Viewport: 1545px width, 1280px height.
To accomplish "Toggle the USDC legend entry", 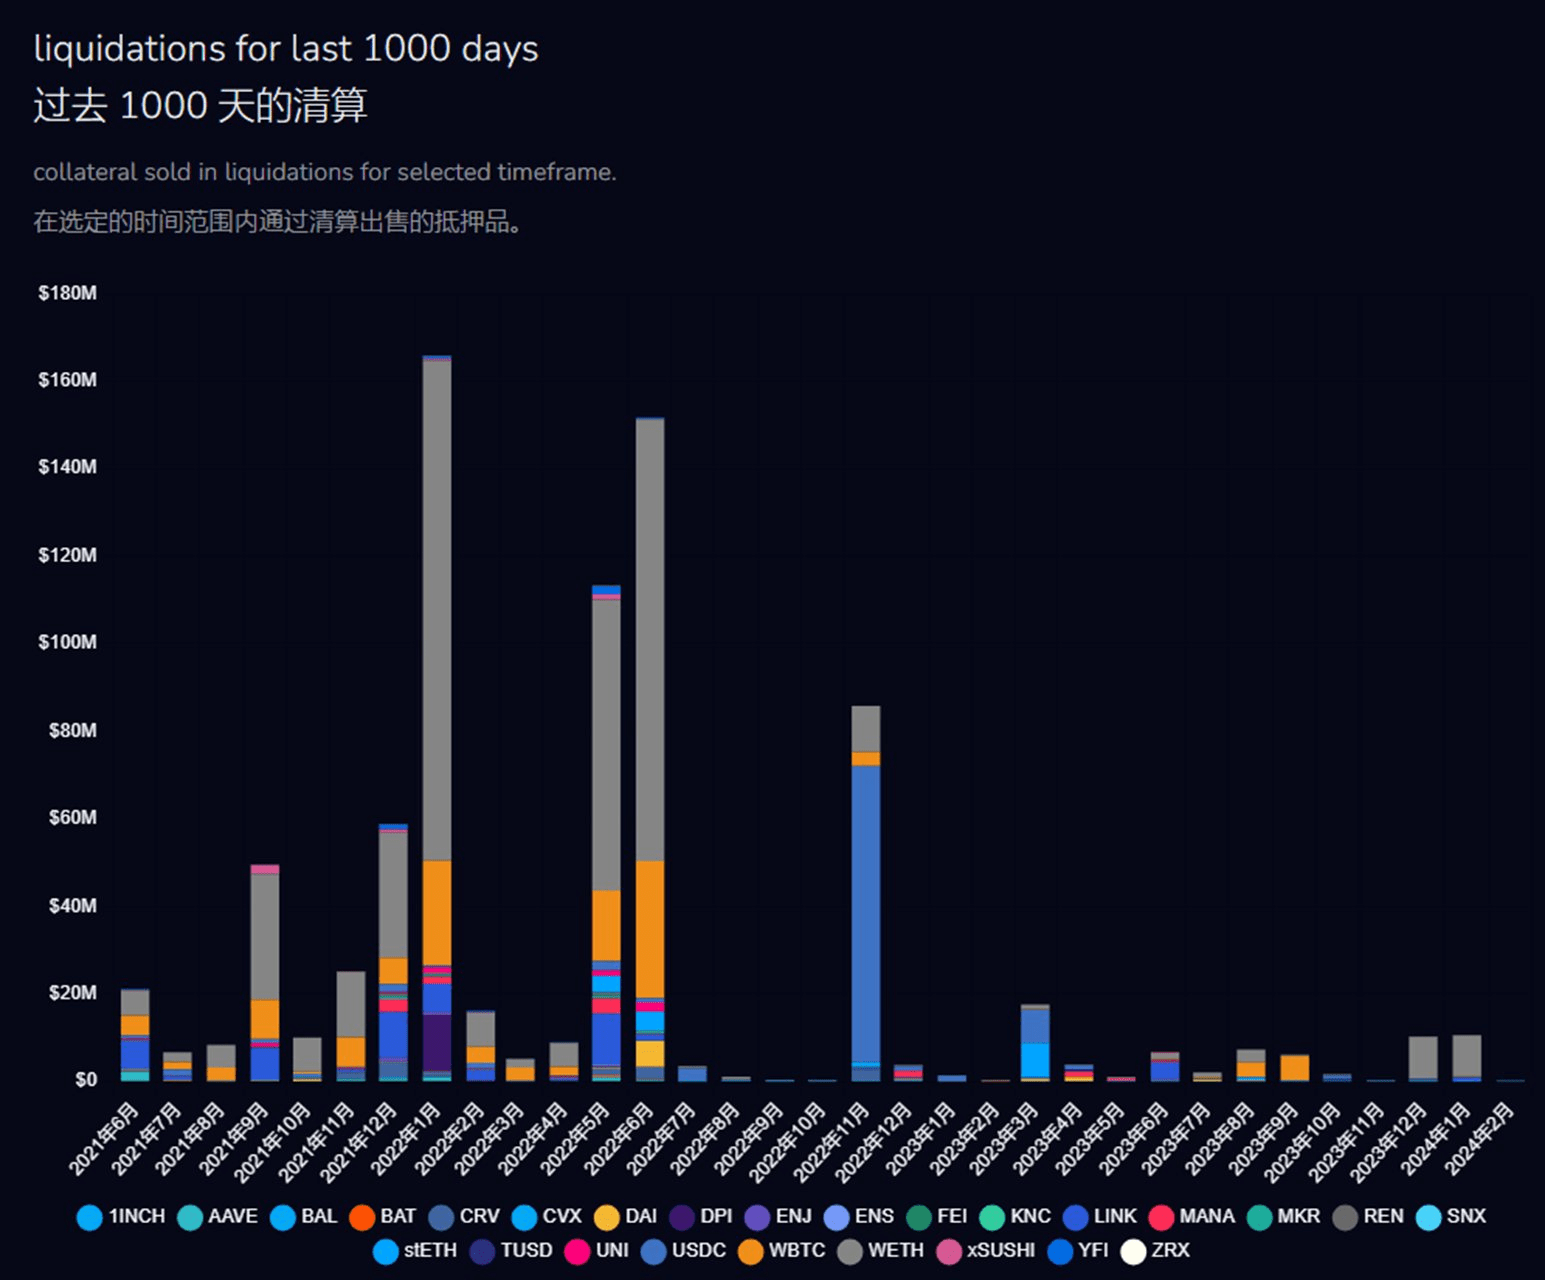I will (683, 1251).
